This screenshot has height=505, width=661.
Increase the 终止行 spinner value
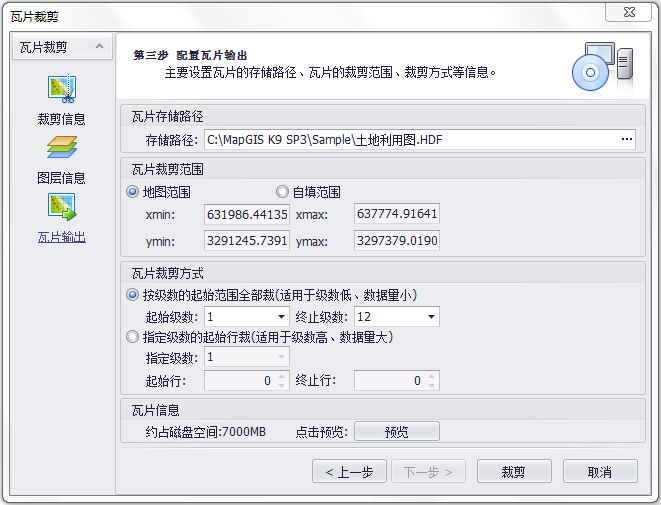[432, 376]
